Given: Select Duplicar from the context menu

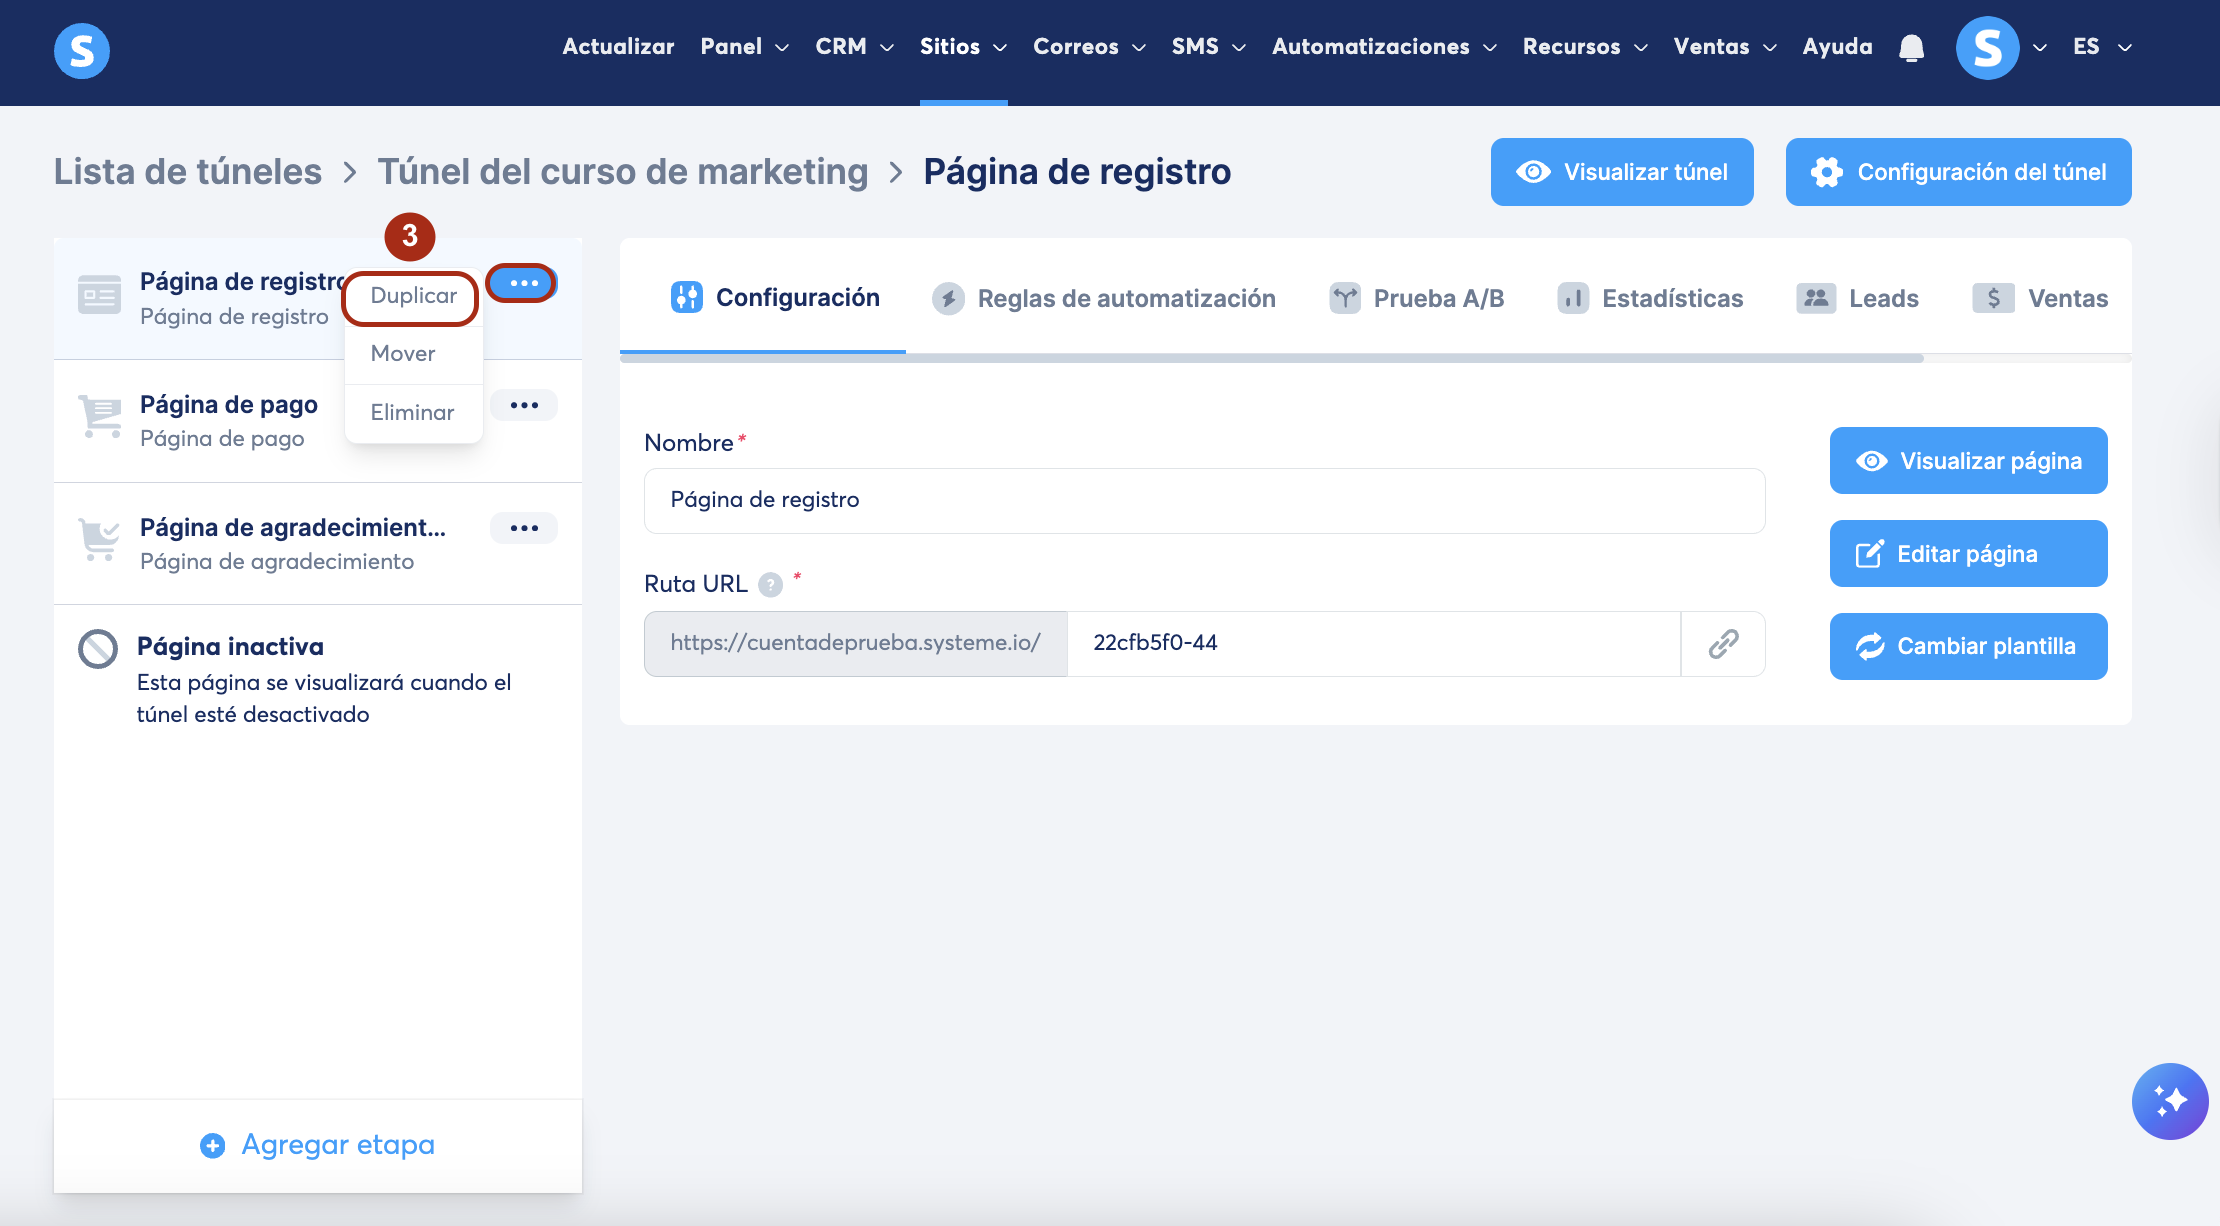Looking at the screenshot, I should [413, 296].
